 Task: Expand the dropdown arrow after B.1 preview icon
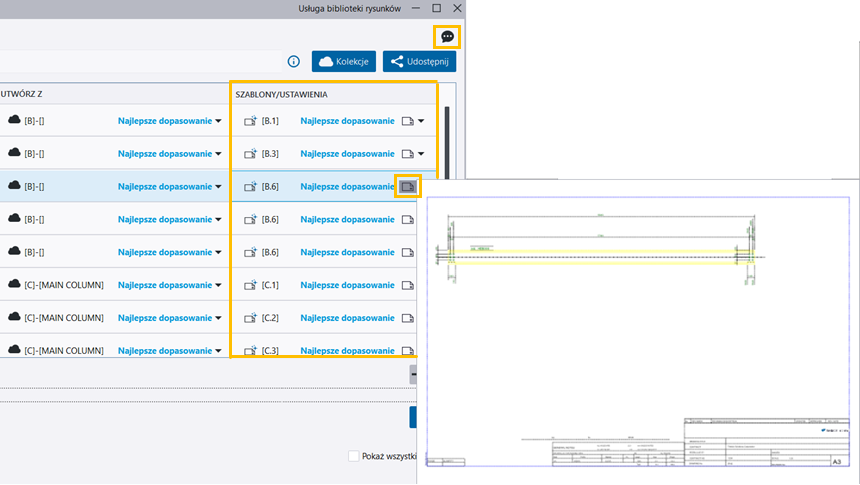422,121
